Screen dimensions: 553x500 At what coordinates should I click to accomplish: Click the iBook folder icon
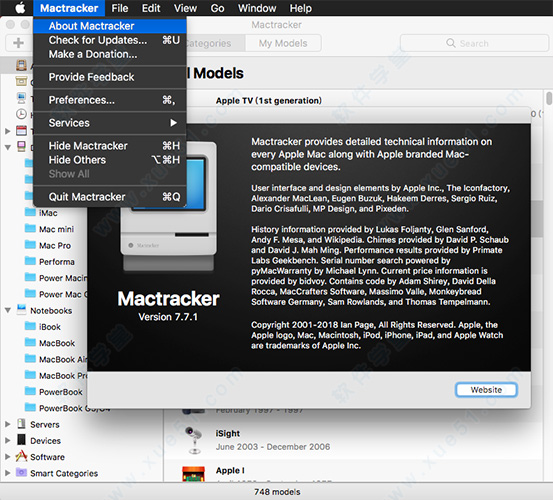pyautogui.click(x=30, y=326)
